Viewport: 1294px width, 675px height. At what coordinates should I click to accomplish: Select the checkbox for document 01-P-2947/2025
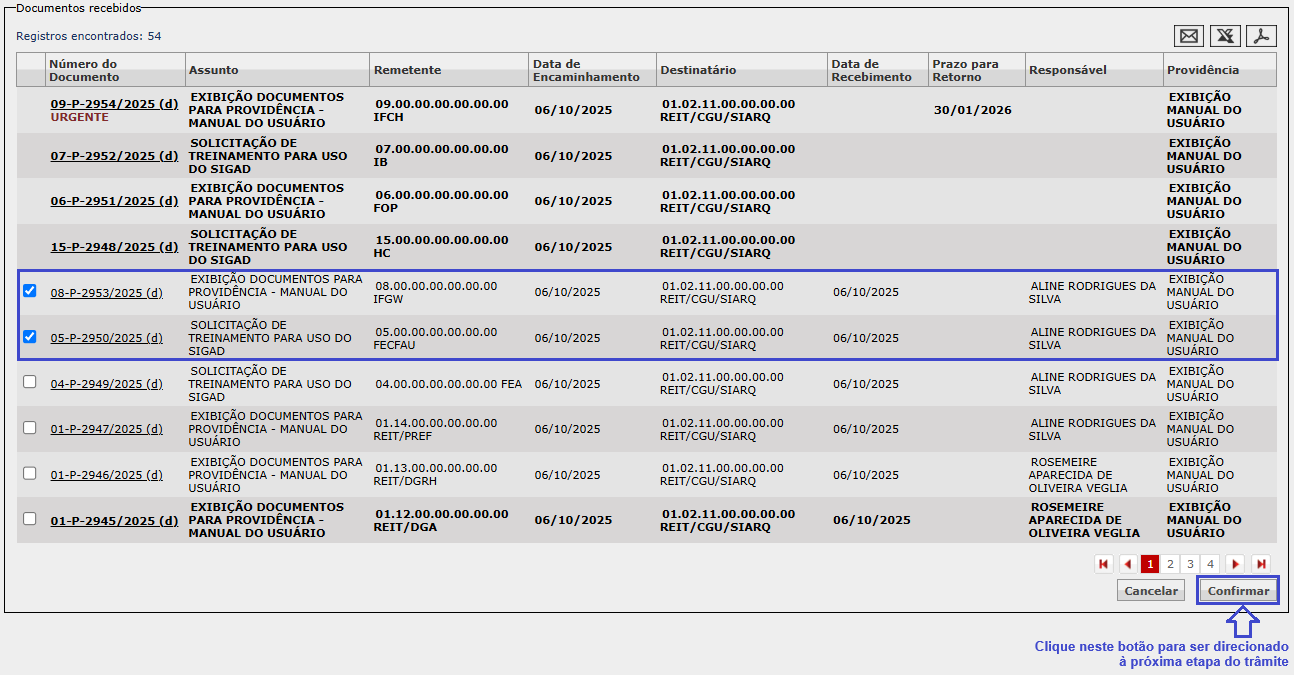click(x=30, y=428)
